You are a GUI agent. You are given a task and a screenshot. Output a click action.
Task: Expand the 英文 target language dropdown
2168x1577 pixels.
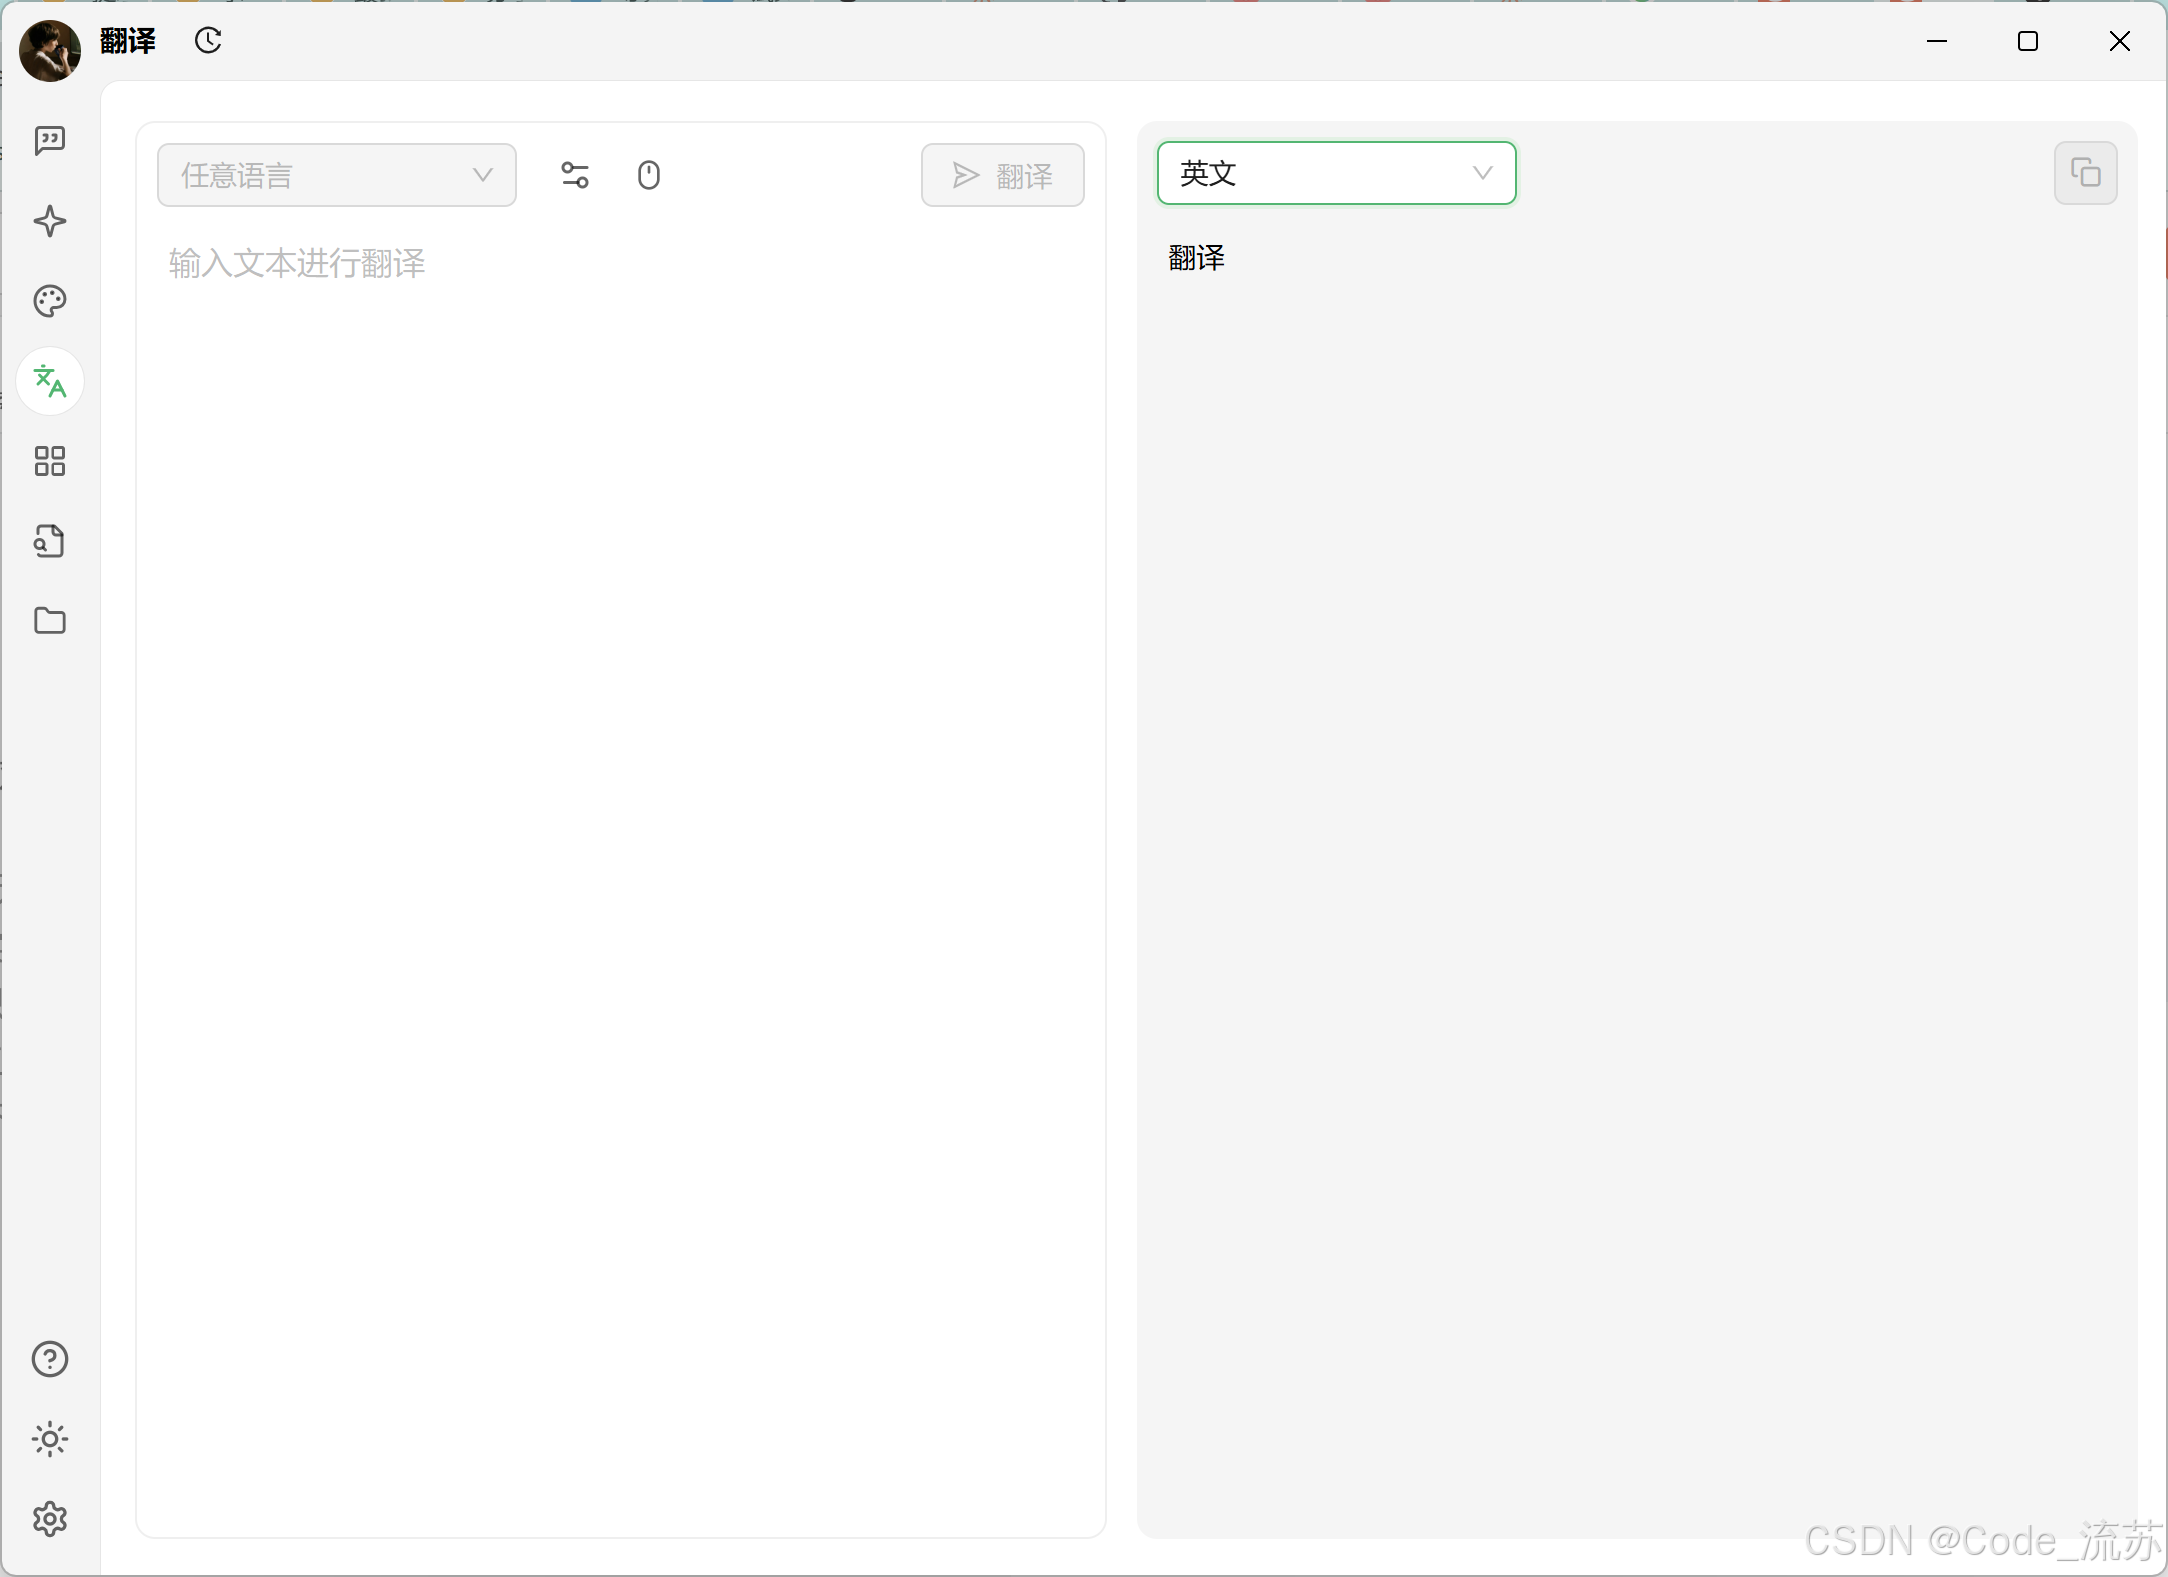(1336, 173)
